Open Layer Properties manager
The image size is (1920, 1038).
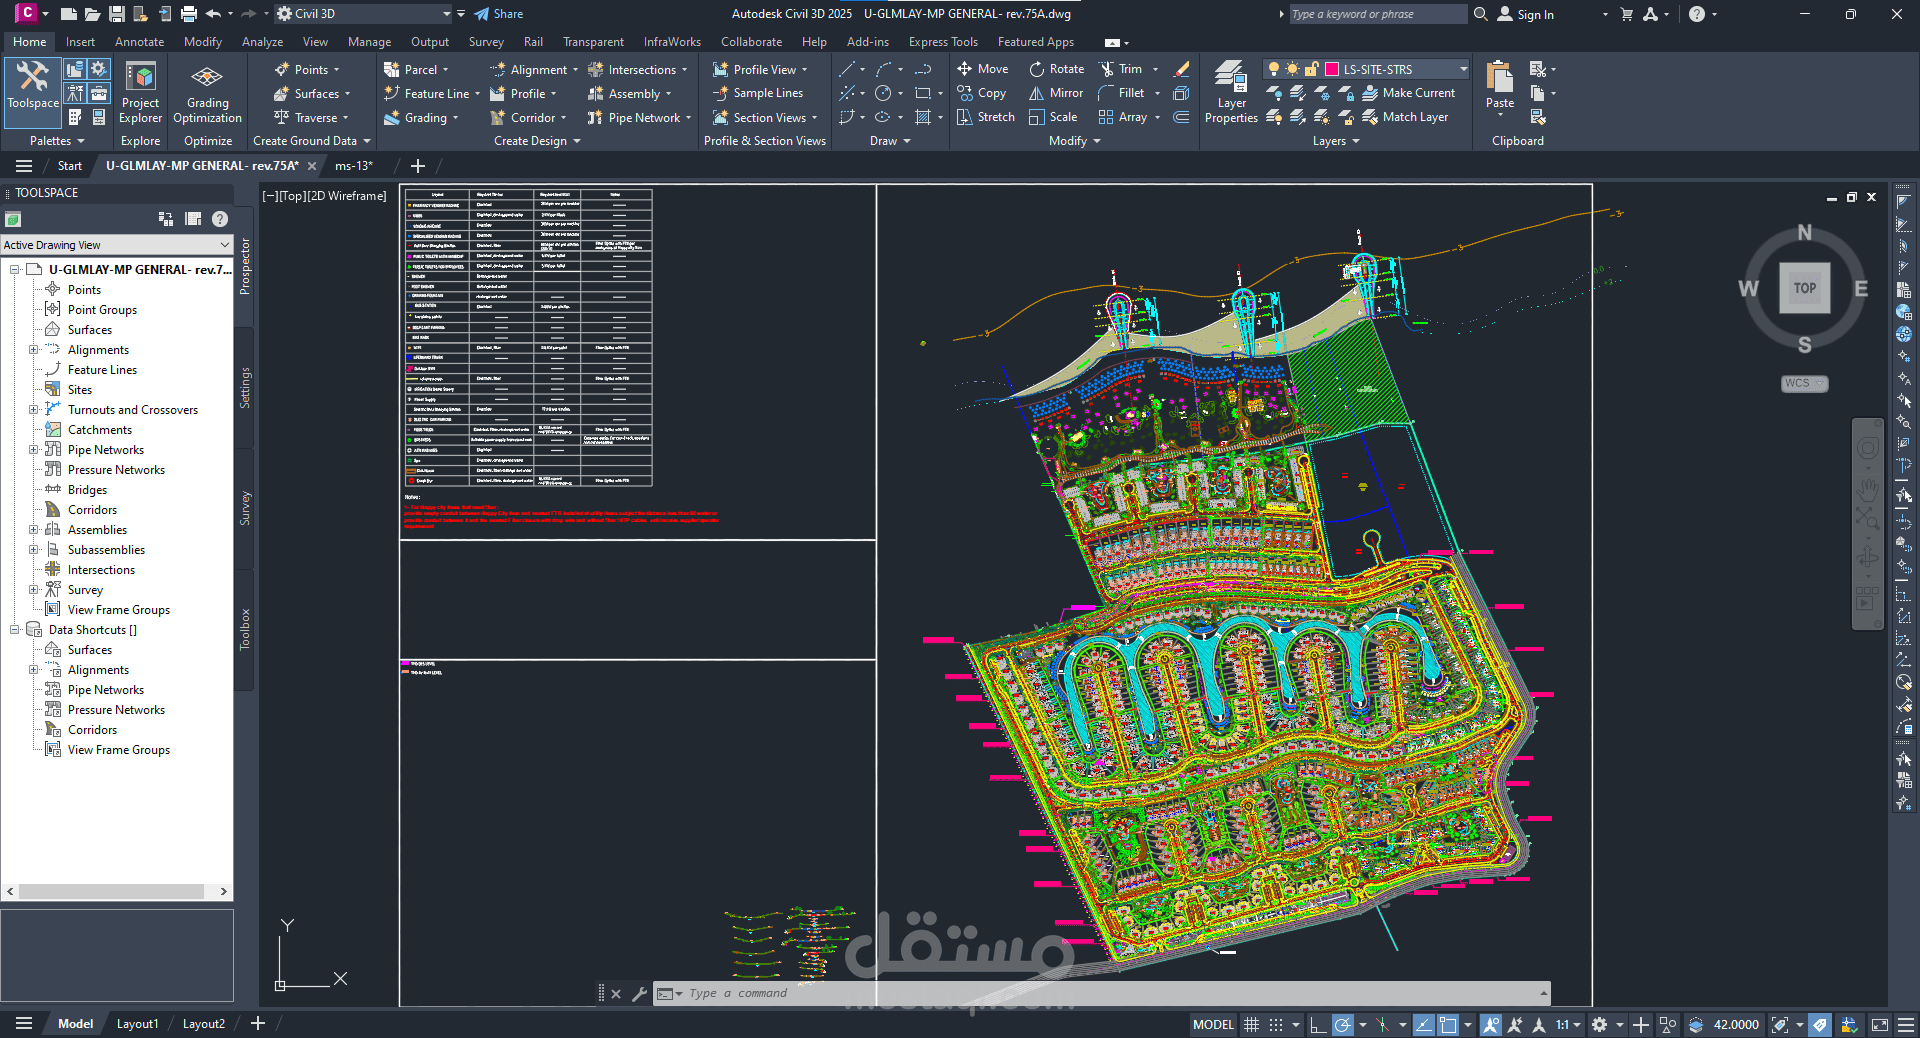(x=1231, y=92)
